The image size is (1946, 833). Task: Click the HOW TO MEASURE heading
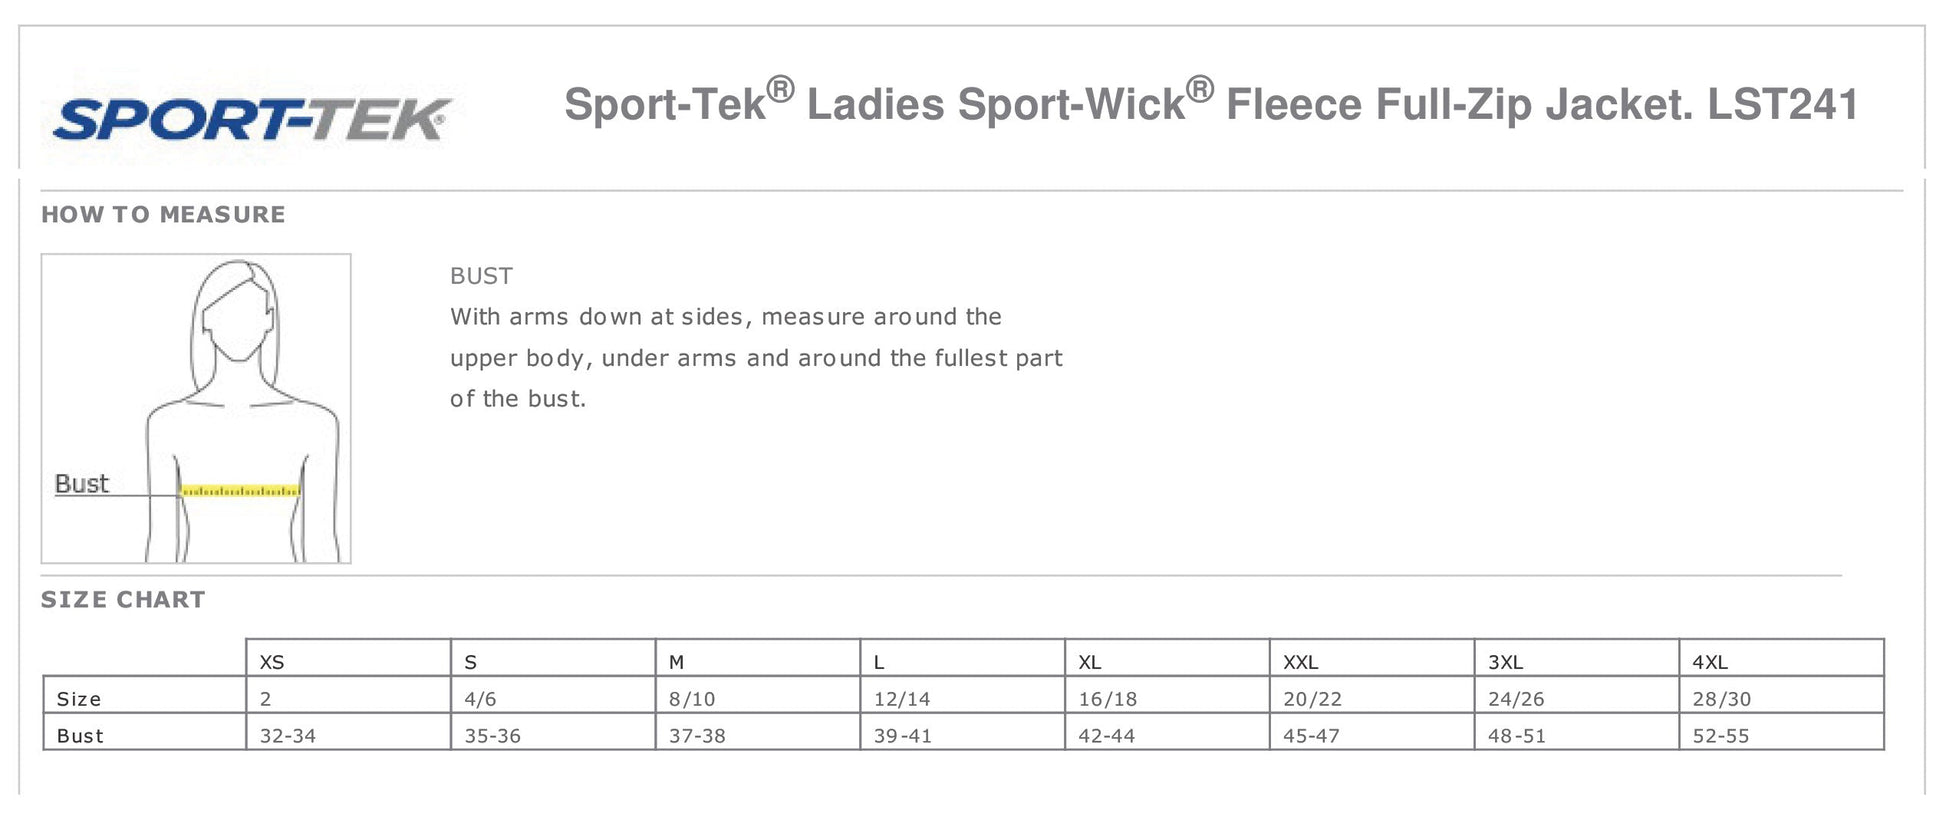pos(163,215)
